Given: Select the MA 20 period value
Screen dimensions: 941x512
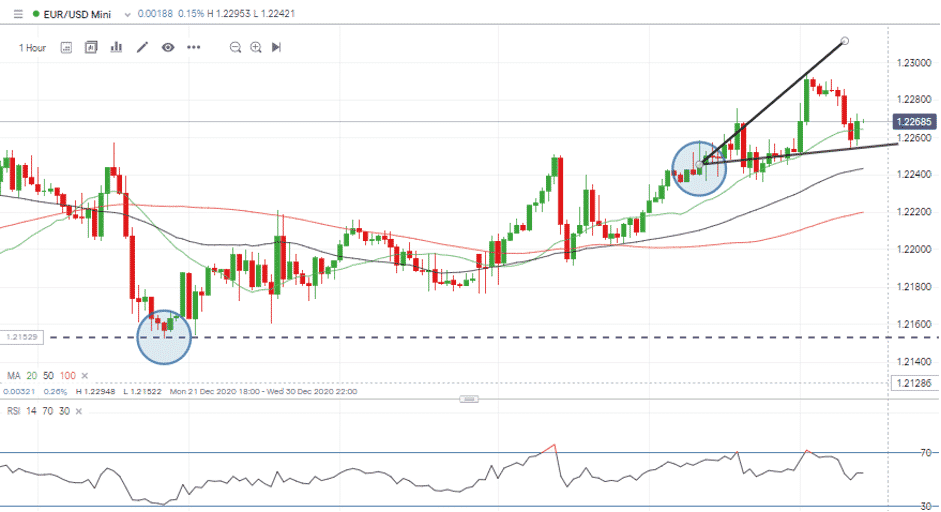Looking at the screenshot, I should pyautogui.click(x=32, y=376).
